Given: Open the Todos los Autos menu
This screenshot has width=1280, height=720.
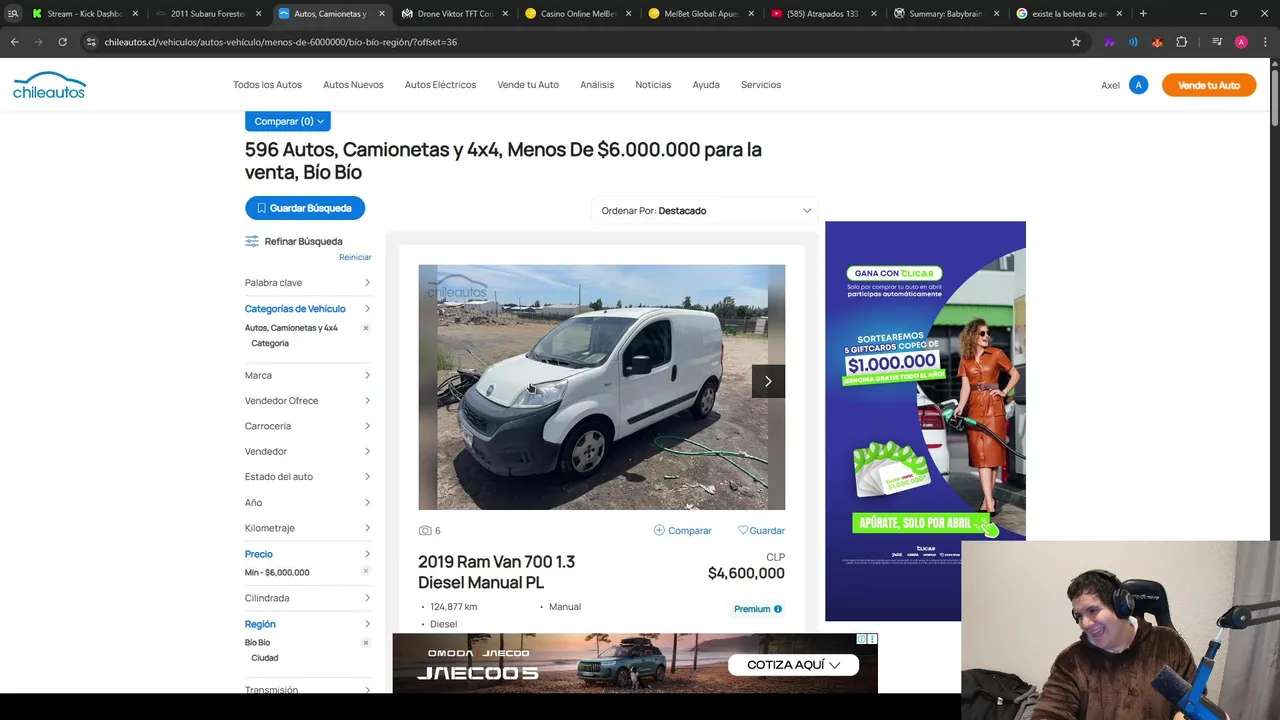Looking at the screenshot, I should point(267,85).
